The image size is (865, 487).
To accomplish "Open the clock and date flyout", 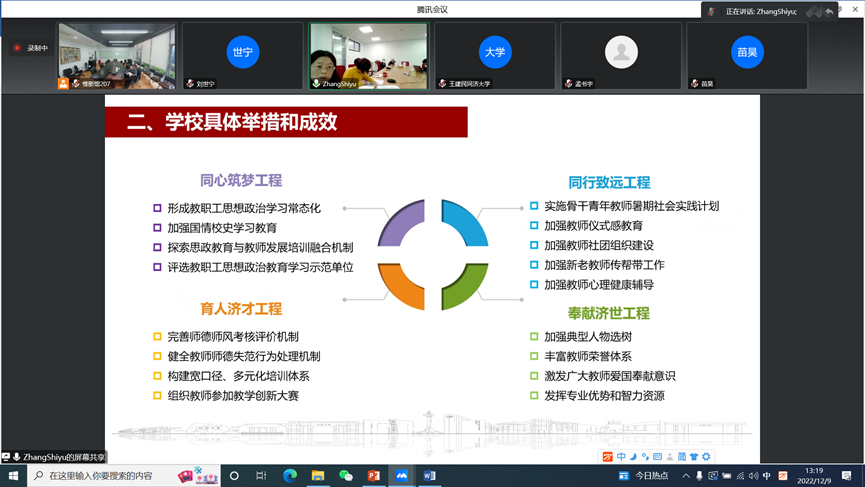I will tap(814, 476).
